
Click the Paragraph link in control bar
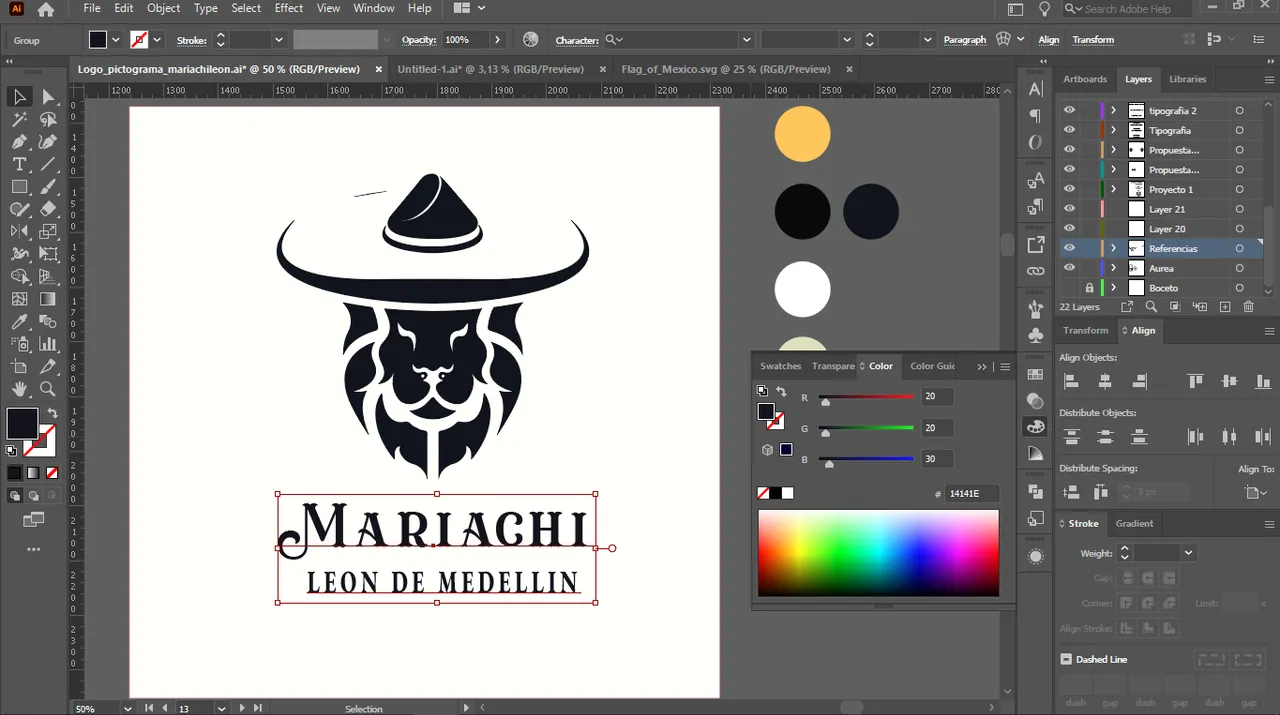coord(965,40)
